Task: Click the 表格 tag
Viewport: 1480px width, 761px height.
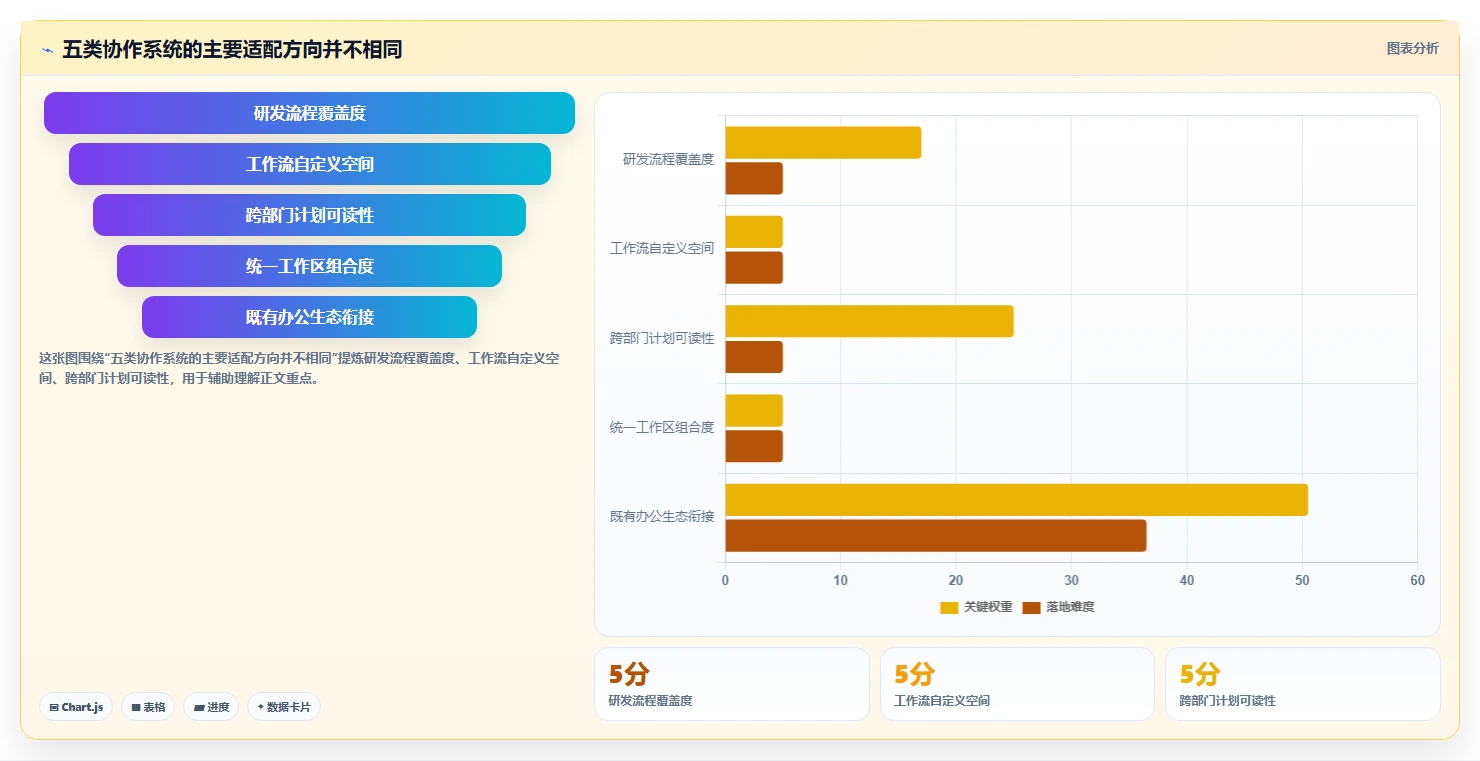Action: pos(148,707)
